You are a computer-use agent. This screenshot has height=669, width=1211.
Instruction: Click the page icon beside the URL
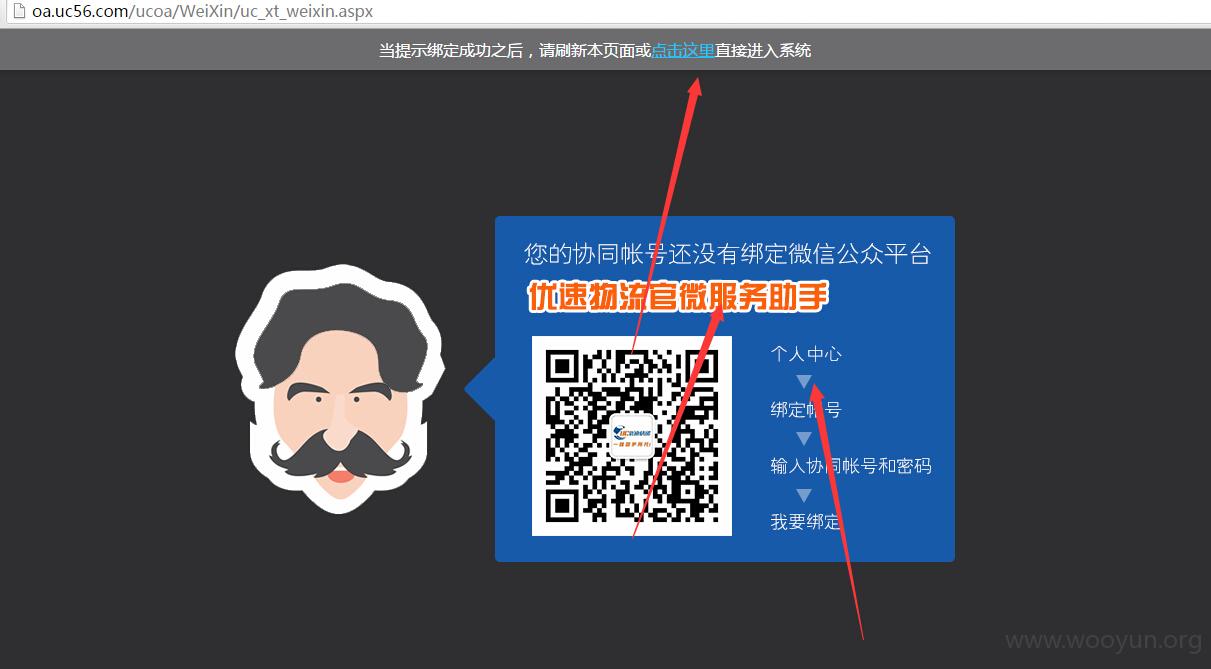(x=17, y=11)
